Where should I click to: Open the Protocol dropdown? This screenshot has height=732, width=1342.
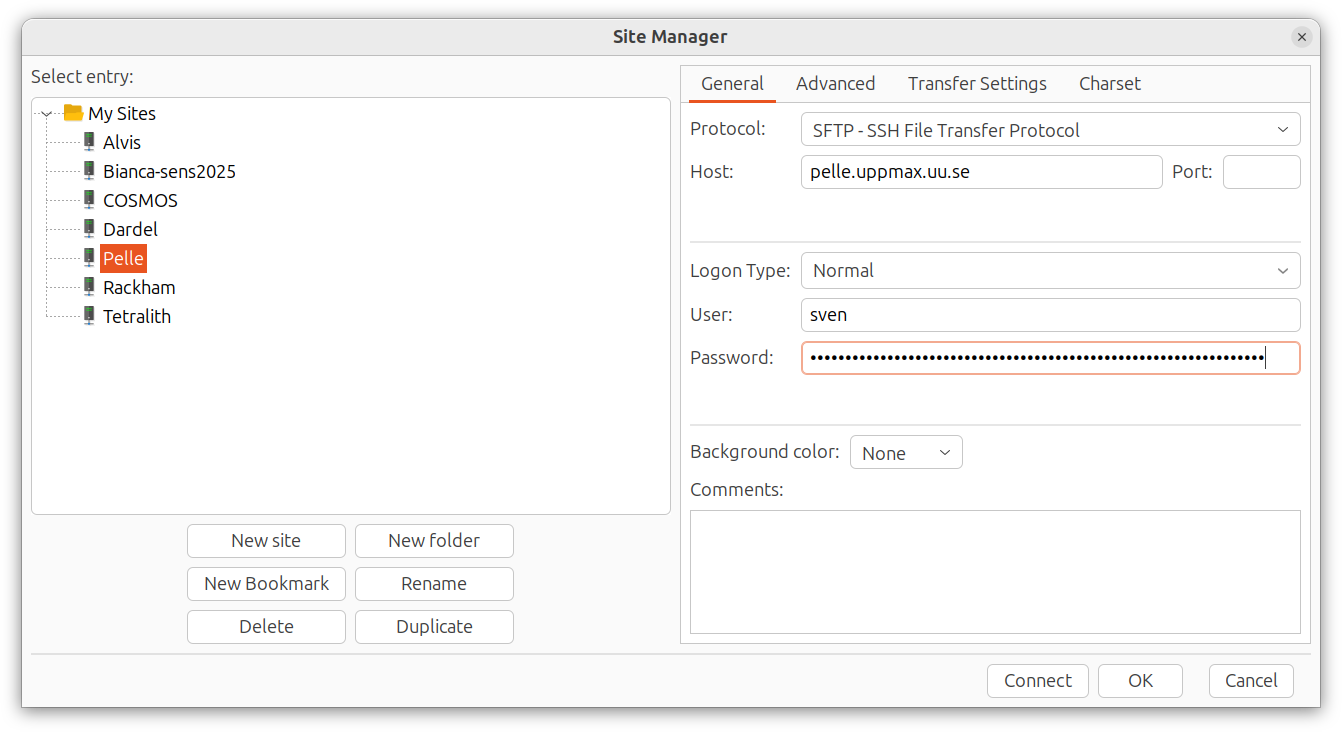pos(1050,130)
